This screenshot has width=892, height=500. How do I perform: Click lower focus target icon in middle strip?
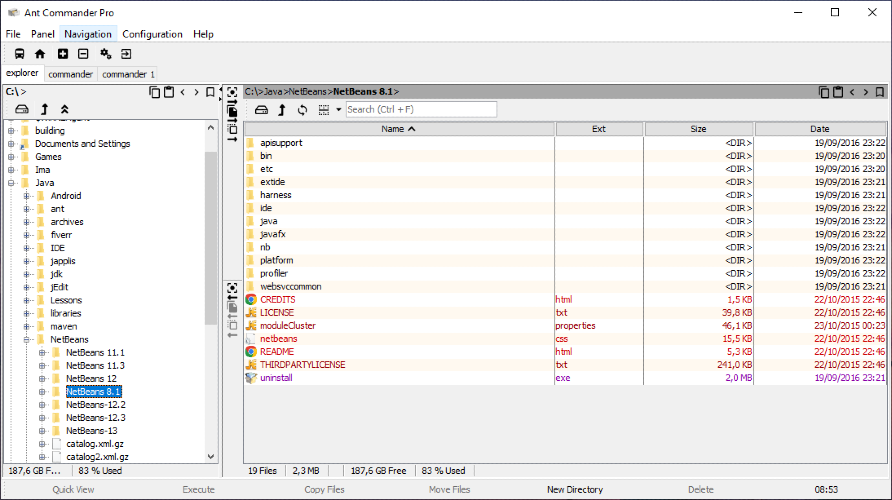click(x=232, y=288)
